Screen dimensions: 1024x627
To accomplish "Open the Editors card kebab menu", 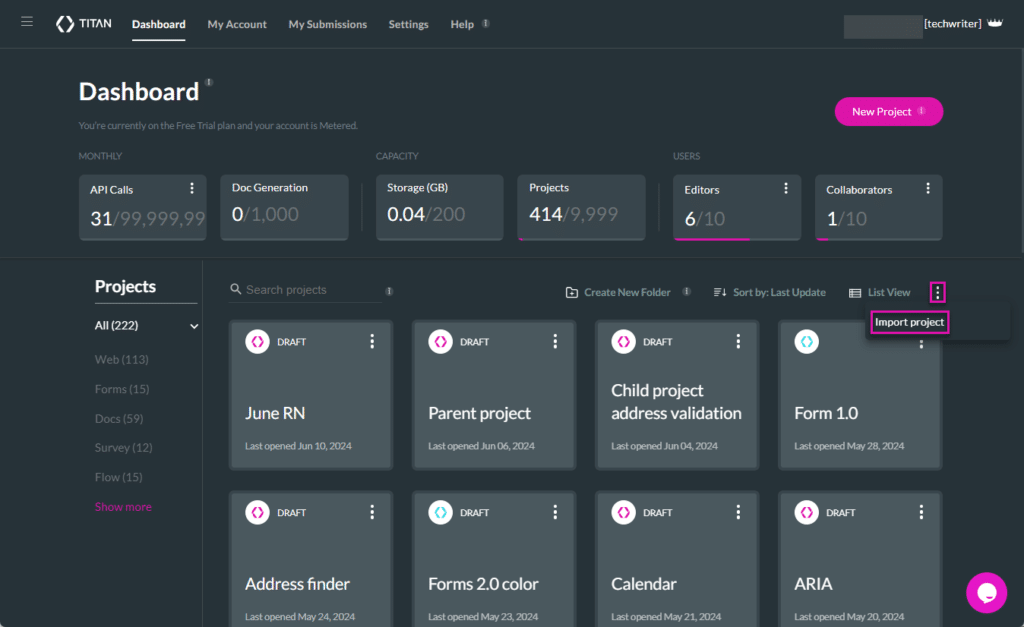I will tap(786, 188).
